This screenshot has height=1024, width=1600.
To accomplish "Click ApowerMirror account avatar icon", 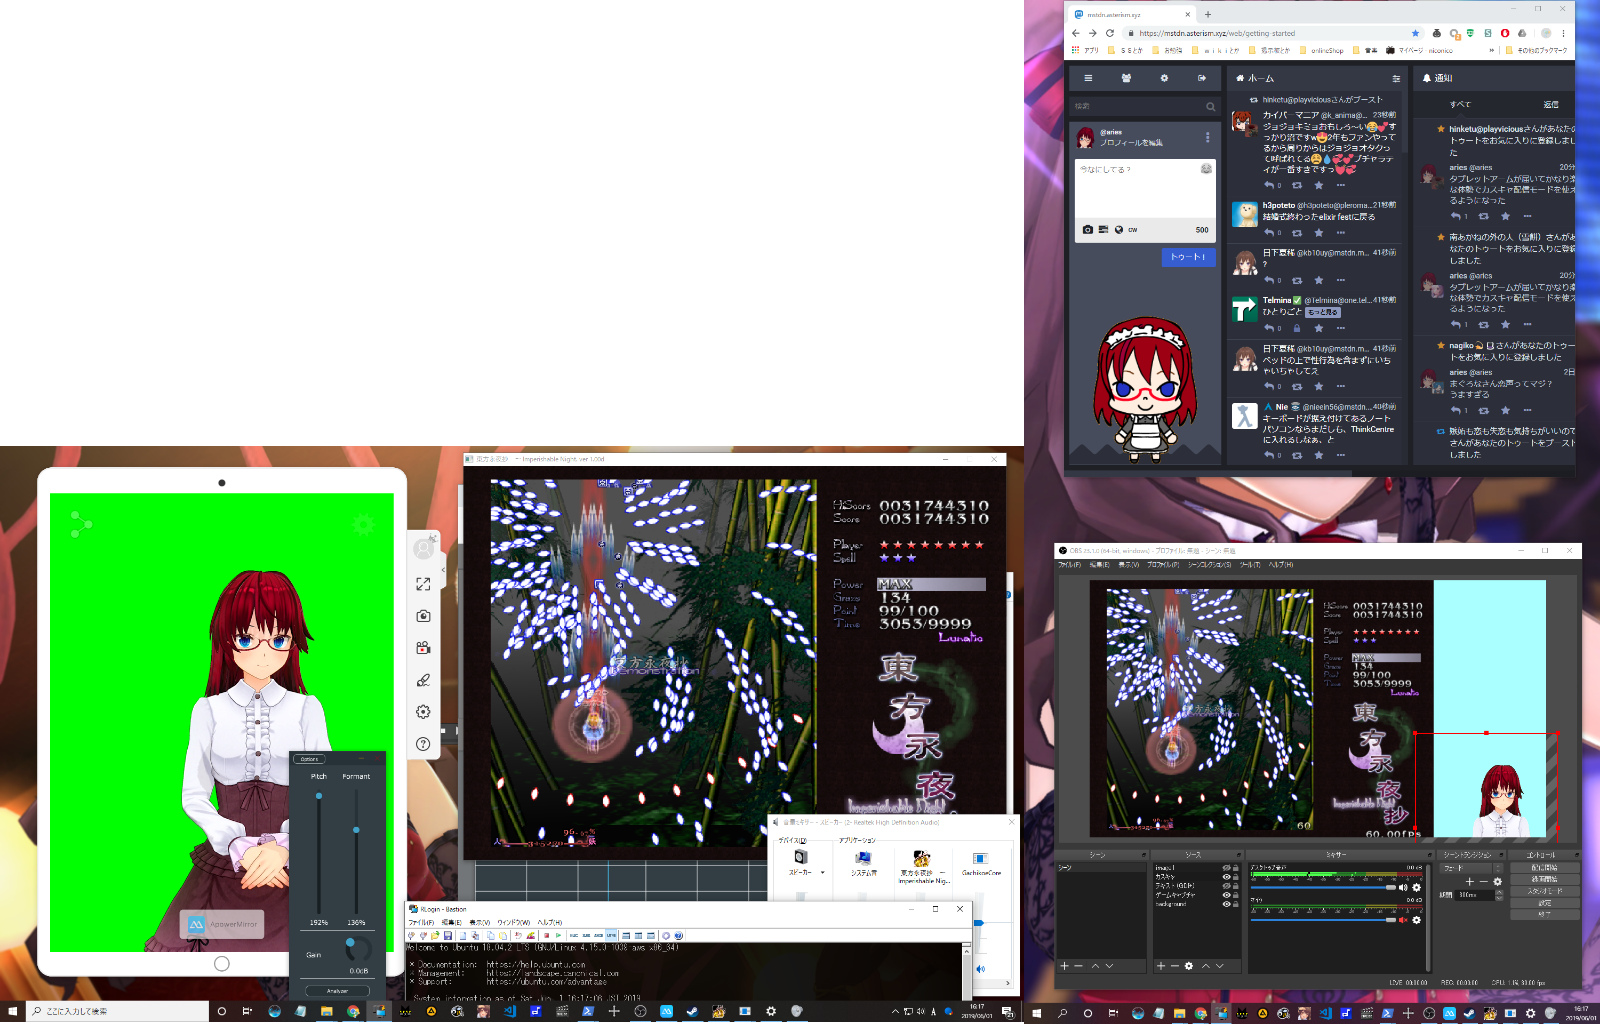I will [424, 548].
